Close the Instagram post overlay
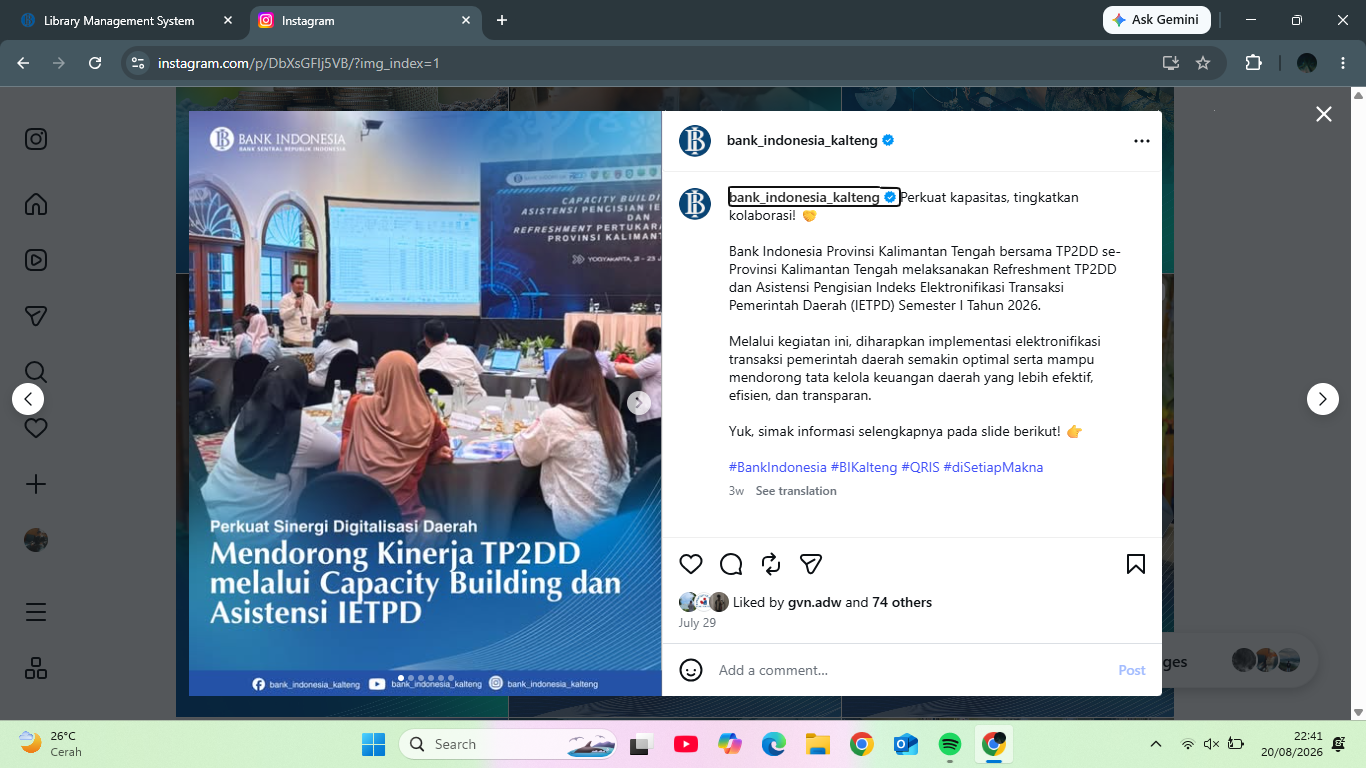The height and width of the screenshot is (768, 1366). click(x=1324, y=114)
